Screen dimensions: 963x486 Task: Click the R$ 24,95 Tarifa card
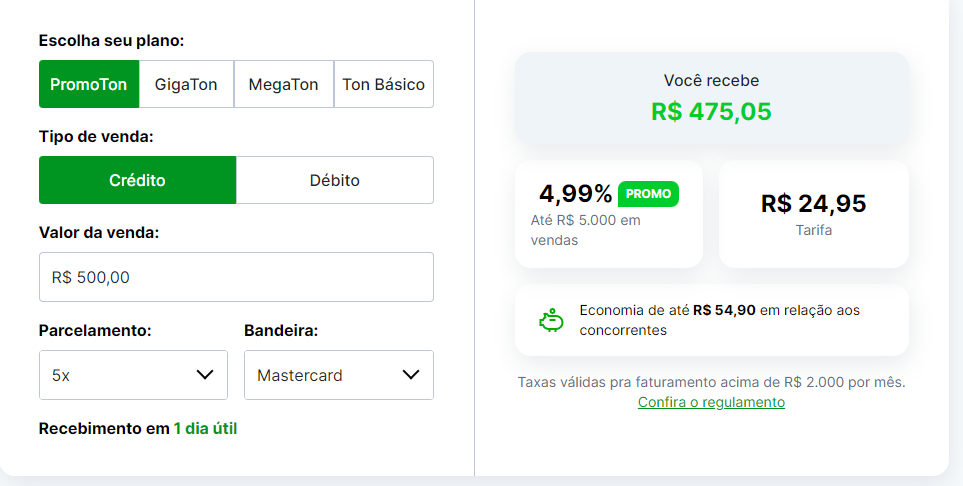[814, 214]
